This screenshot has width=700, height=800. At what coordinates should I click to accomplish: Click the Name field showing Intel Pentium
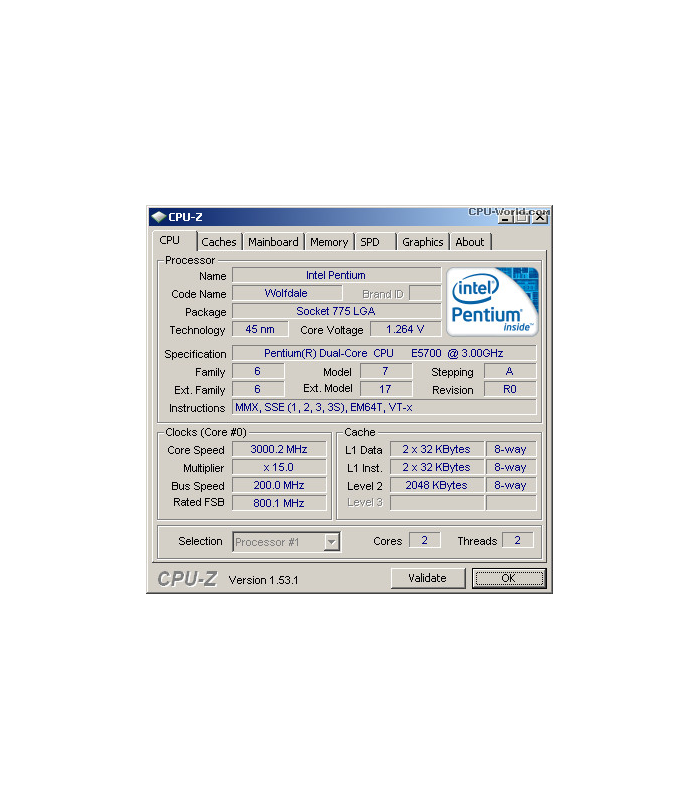pos(336,275)
